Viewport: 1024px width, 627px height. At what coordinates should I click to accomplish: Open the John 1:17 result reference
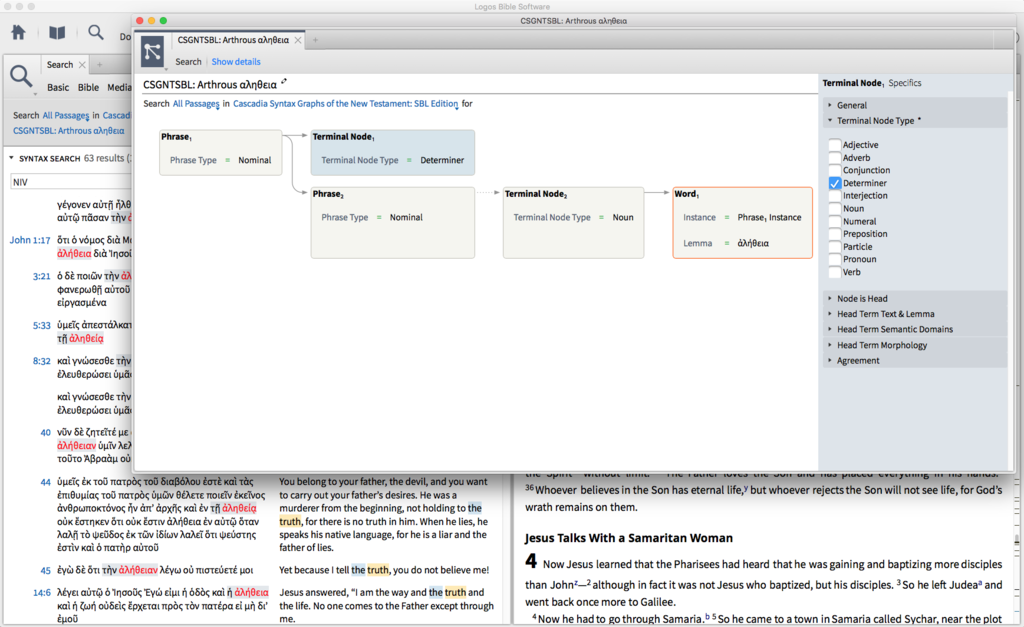click(30, 240)
